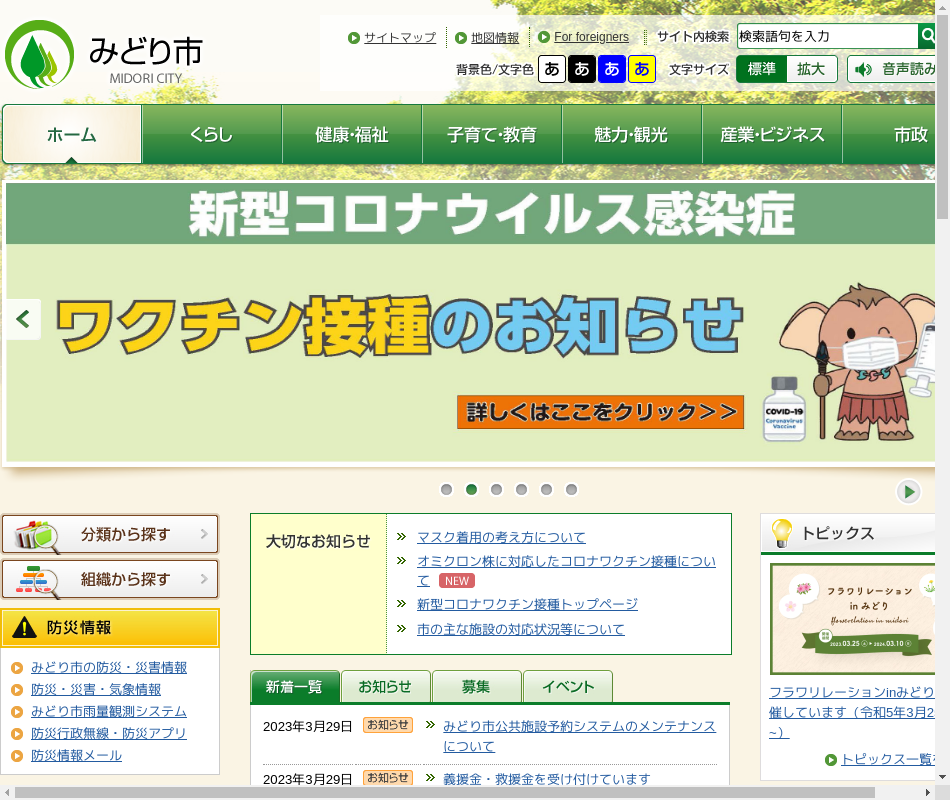Switch to the イベント tab
This screenshot has height=800, width=950.
tap(567, 687)
